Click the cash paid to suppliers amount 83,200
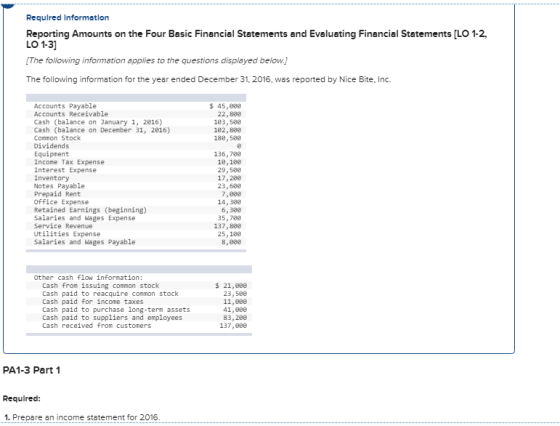 pos(235,317)
